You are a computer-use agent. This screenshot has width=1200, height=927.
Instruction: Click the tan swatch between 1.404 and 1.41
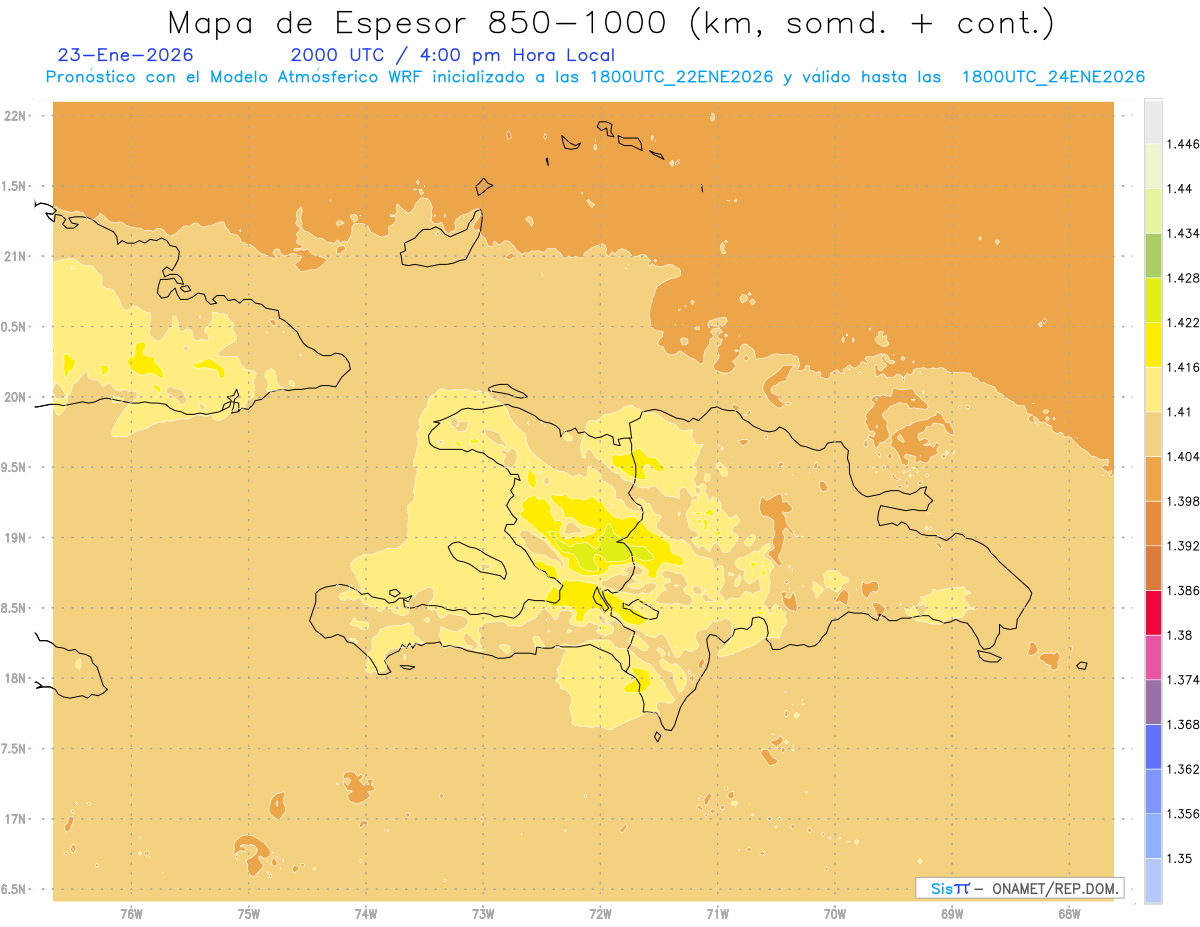[x=1153, y=433]
